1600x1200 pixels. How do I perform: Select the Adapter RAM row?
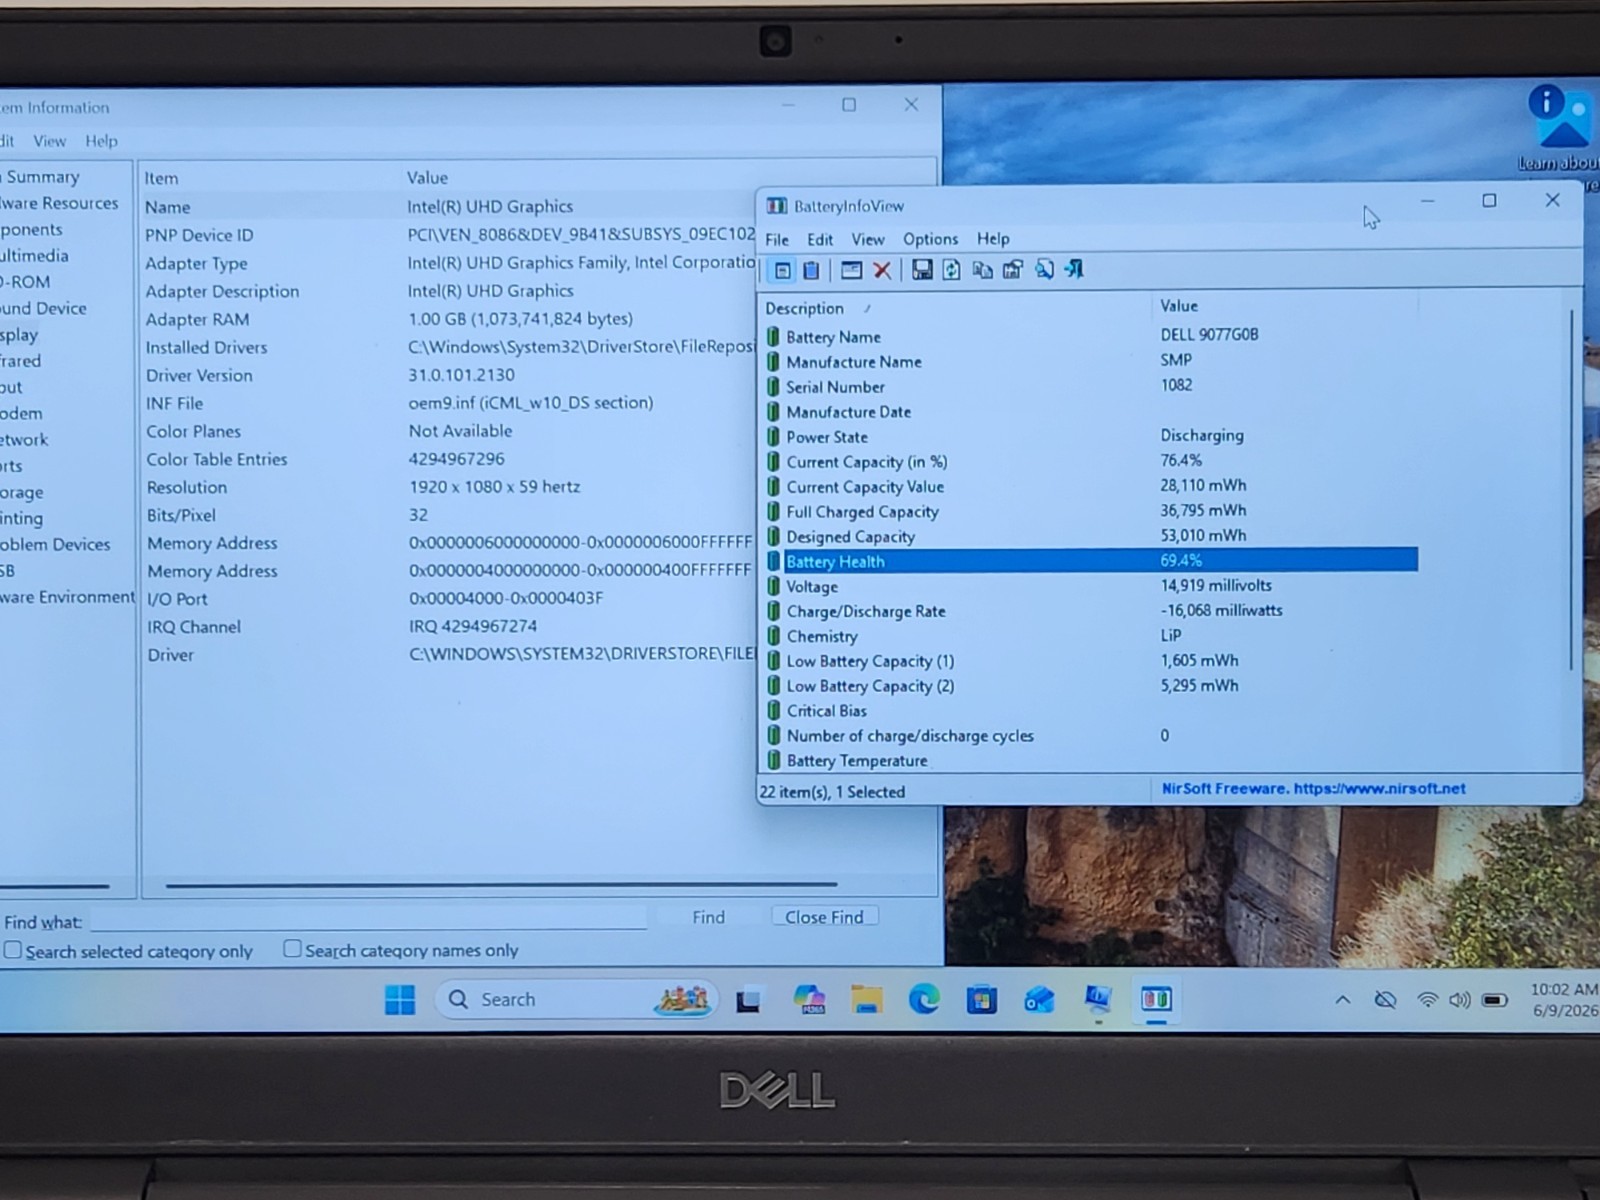click(x=450, y=319)
